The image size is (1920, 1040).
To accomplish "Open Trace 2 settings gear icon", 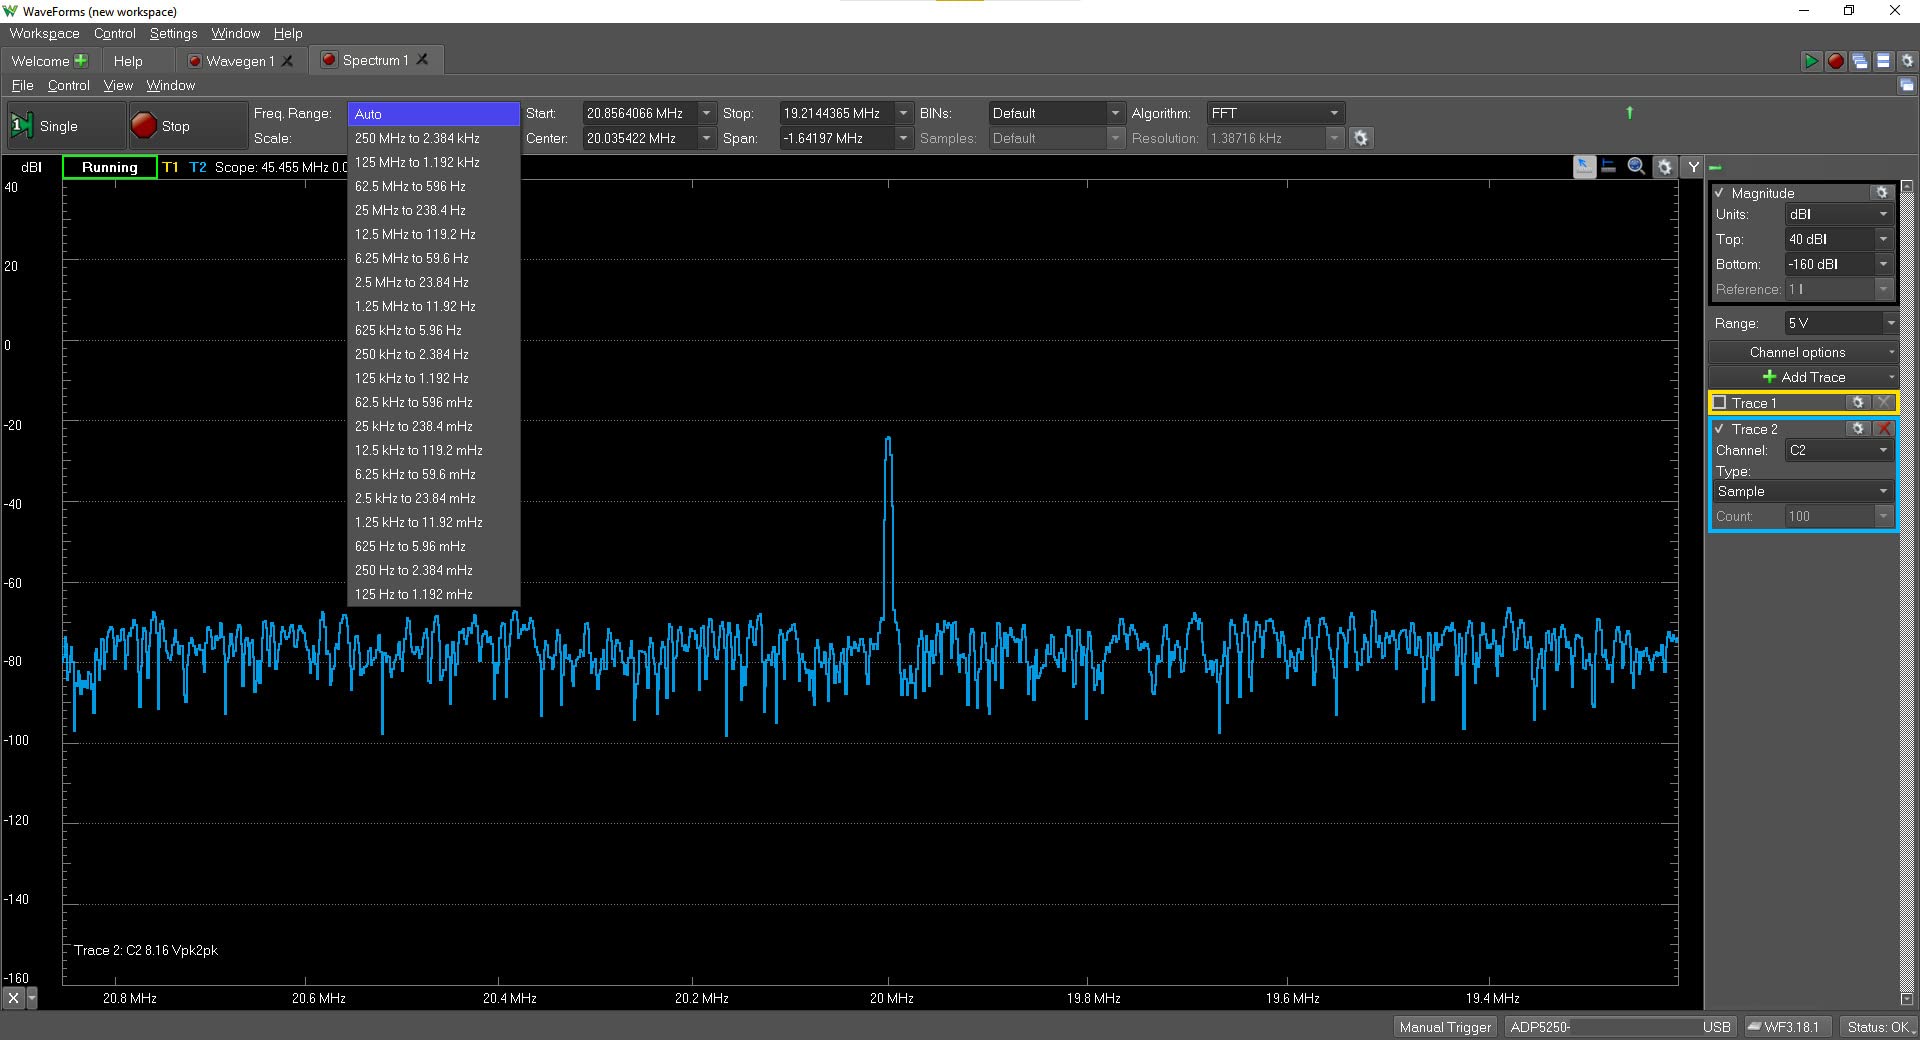I will click(1858, 428).
